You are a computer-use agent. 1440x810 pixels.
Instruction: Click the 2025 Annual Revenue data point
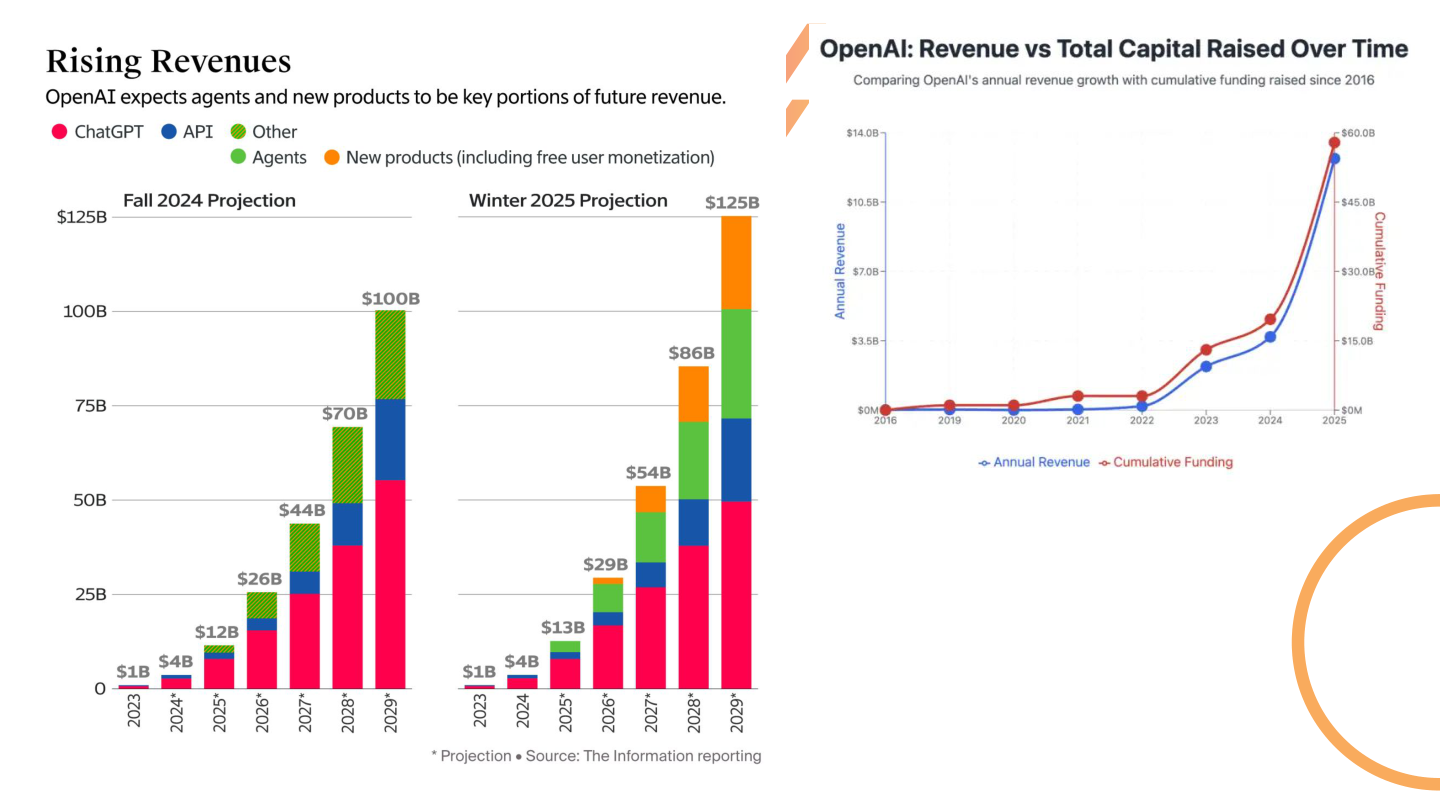1334,158
